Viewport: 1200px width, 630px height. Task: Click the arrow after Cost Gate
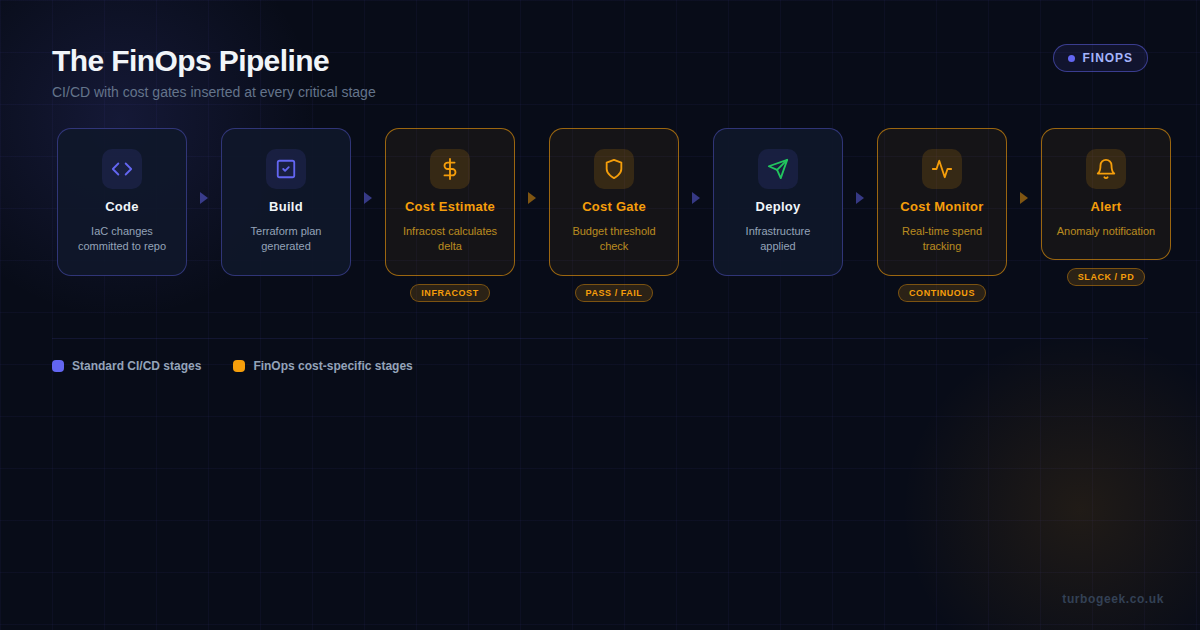click(695, 197)
